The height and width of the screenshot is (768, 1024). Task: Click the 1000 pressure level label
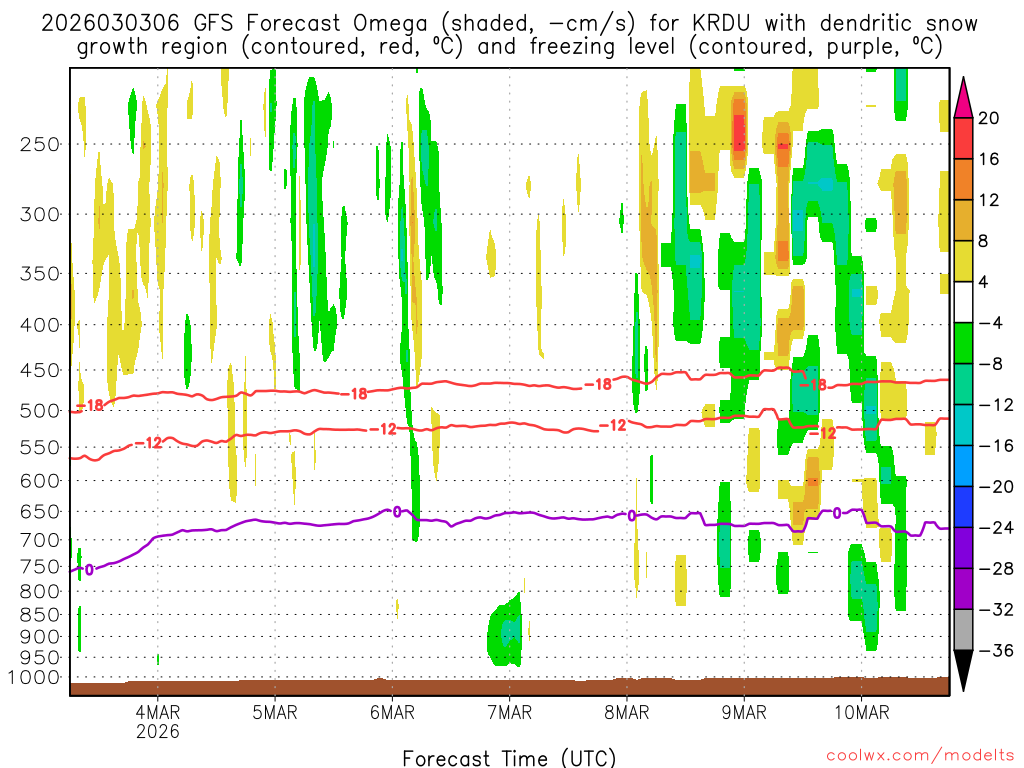tap(35, 677)
